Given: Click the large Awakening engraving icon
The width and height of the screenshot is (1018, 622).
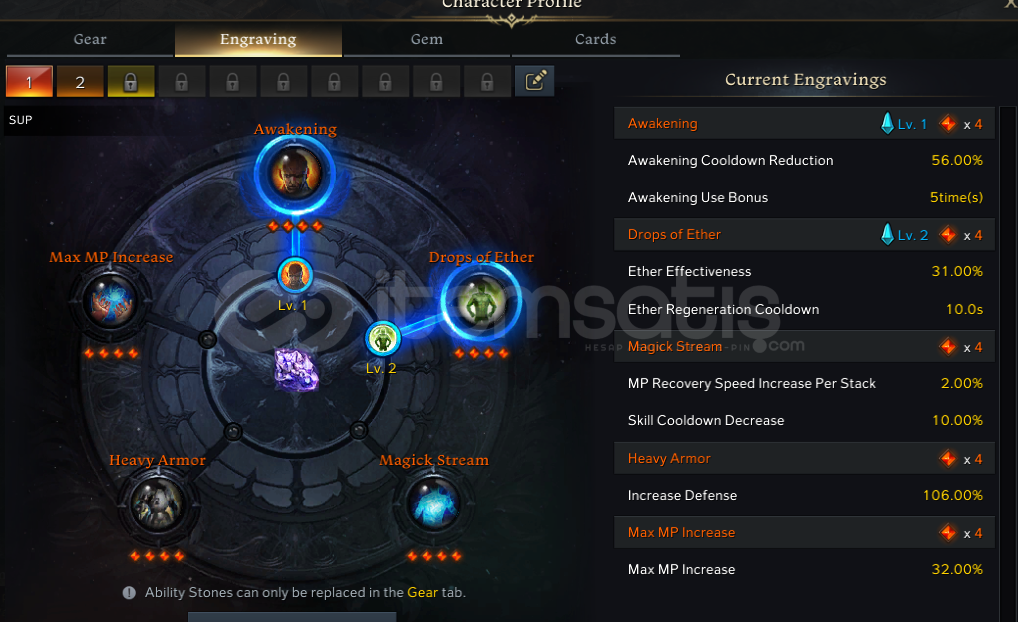Looking at the screenshot, I should tap(295, 175).
